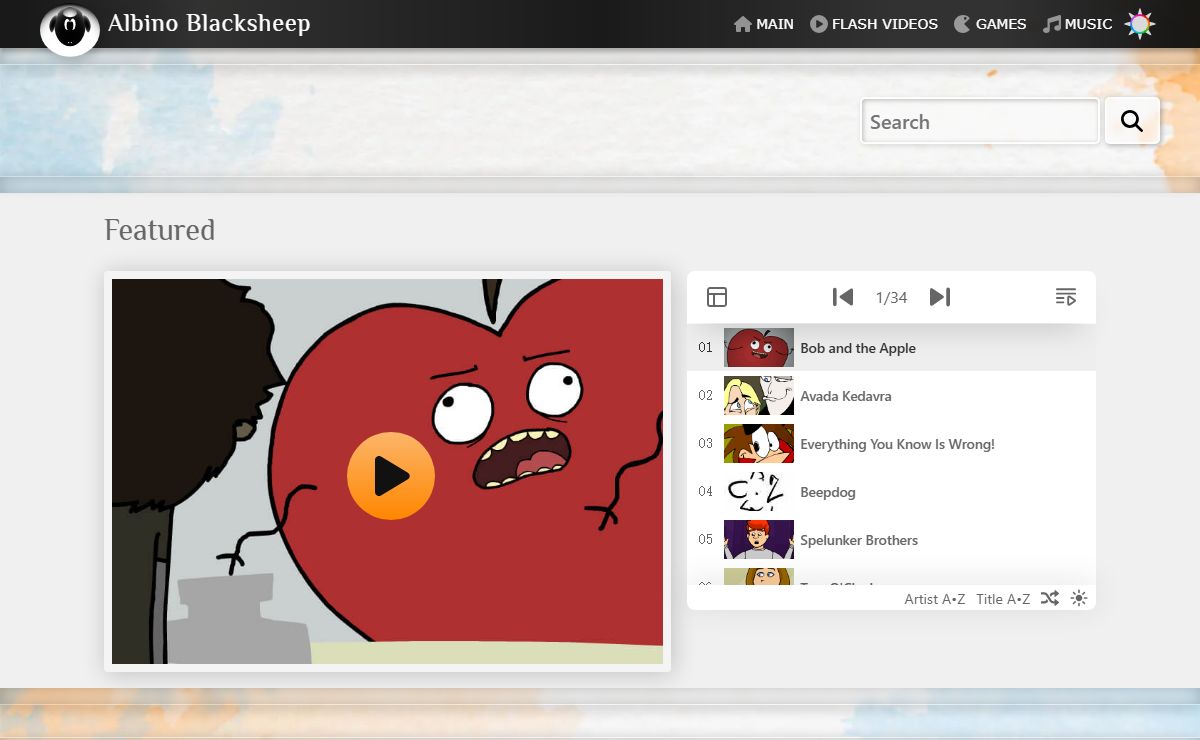Open the MUSIC menu item
This screenshot has width=1200, height=740.
coord(1077,24)
